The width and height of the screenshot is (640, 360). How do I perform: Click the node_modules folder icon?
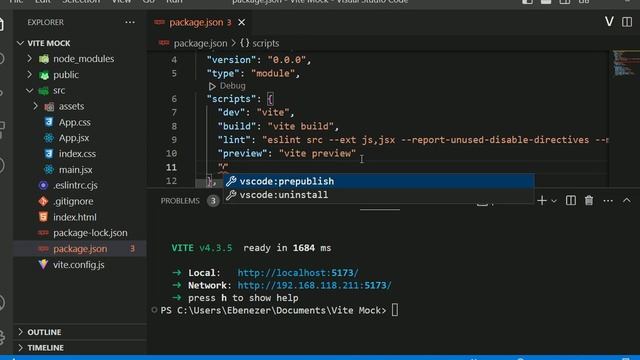44,59
